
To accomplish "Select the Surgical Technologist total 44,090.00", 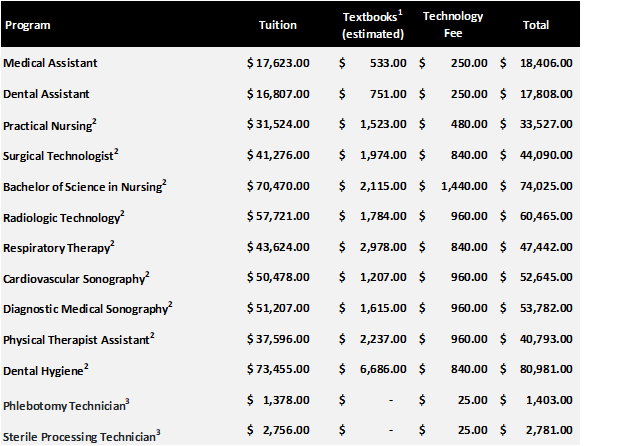I will coord(545,155).
